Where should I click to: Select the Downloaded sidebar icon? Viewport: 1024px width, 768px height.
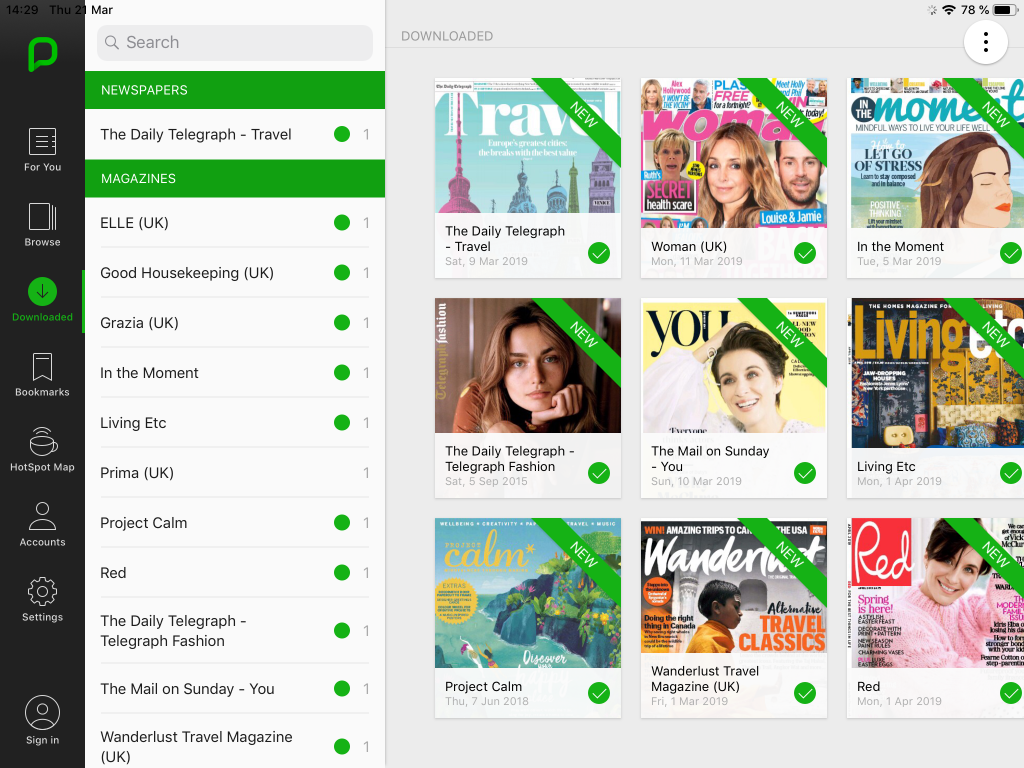pyautogui.click(x=42, y=300)
